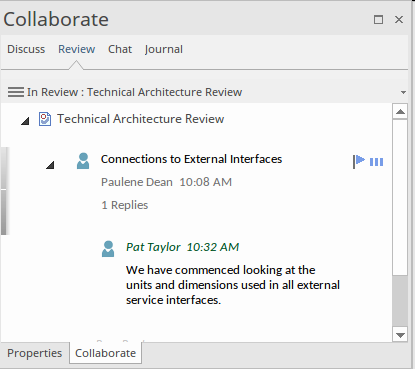Select the Review tab
The height and width of the screenshot is (369, 415).
[77, 49]
